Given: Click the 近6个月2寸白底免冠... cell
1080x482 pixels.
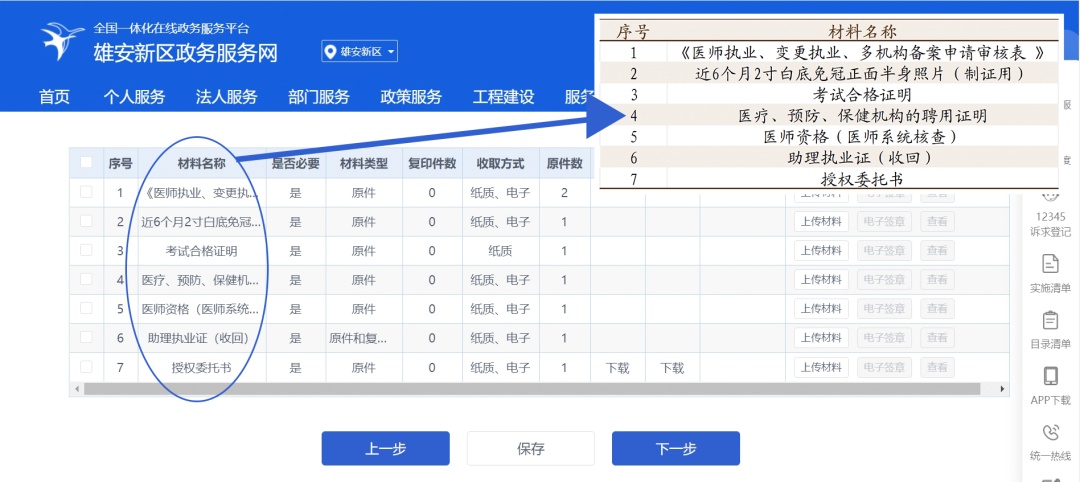Looking at the screenshot, I should [201, 222].
